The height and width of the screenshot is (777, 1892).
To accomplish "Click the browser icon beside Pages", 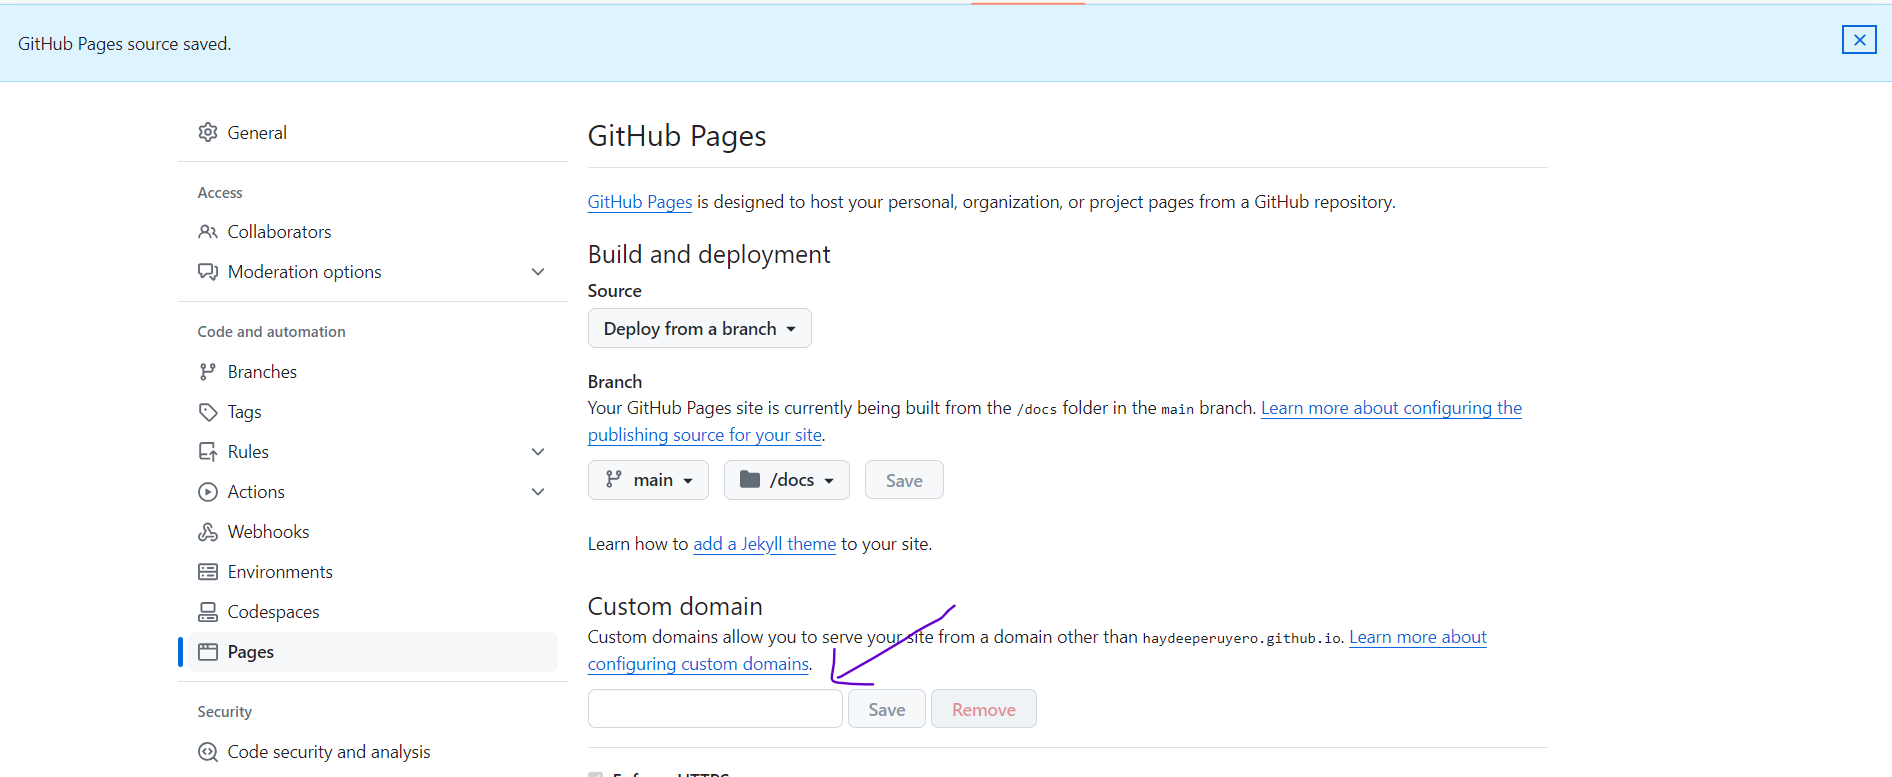I will [x=208, y=652].
